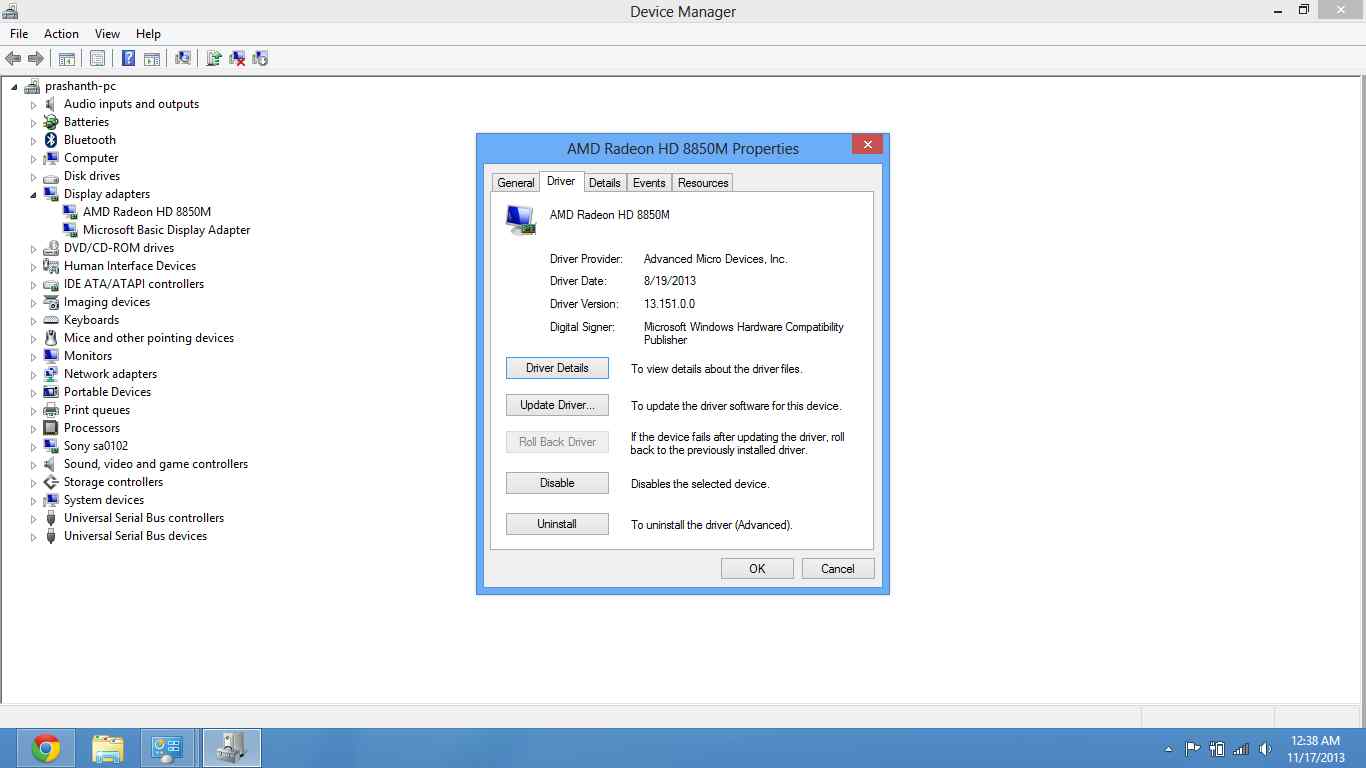Expand Audio inputs and outputs node
This screenshot has height=768, width=1366.
coord(33,105)
